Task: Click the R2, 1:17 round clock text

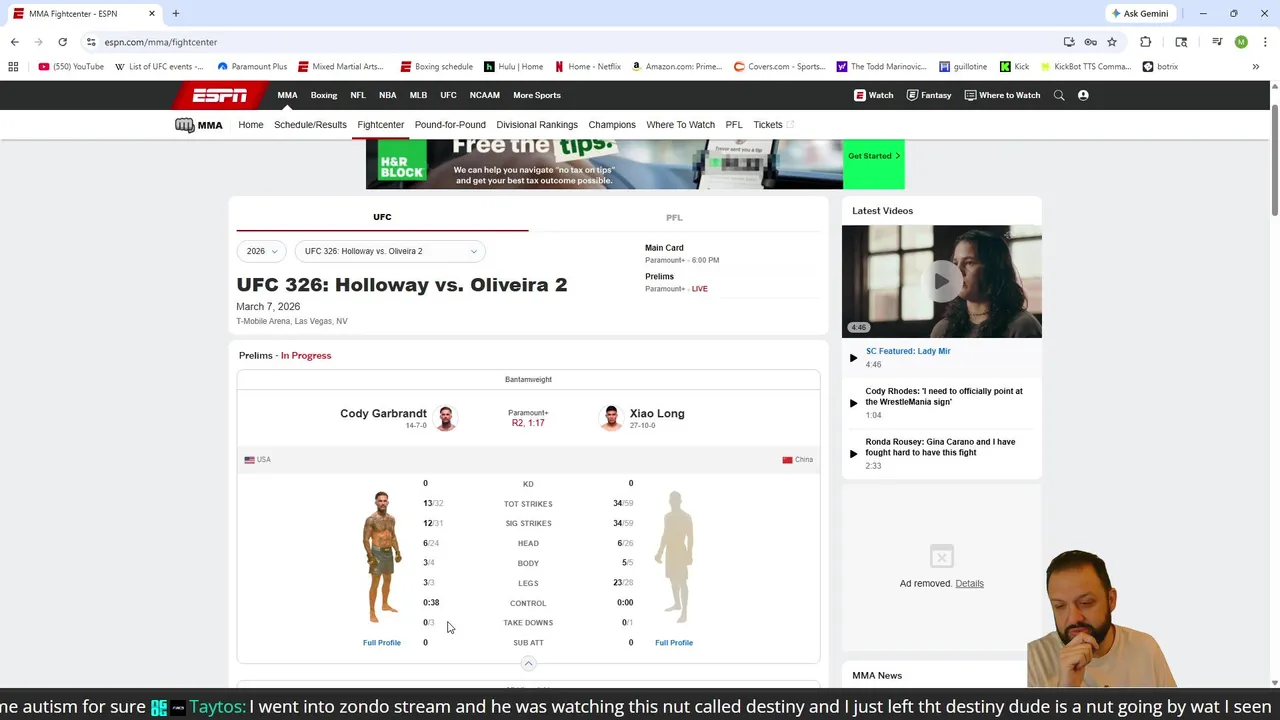Action: click(528, 423)
